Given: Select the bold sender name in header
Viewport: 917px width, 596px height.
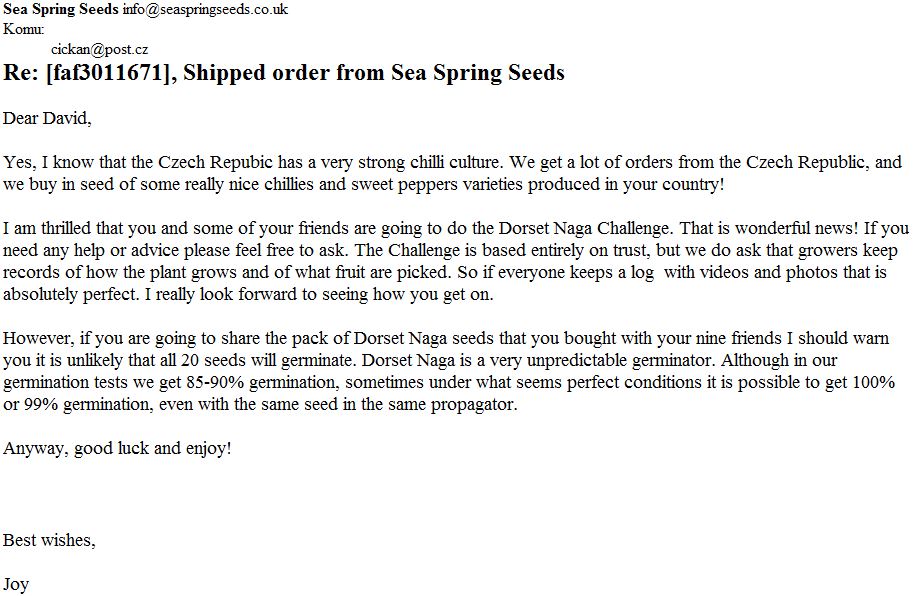Looking at the screenshot, I should (x=60, y=10).
